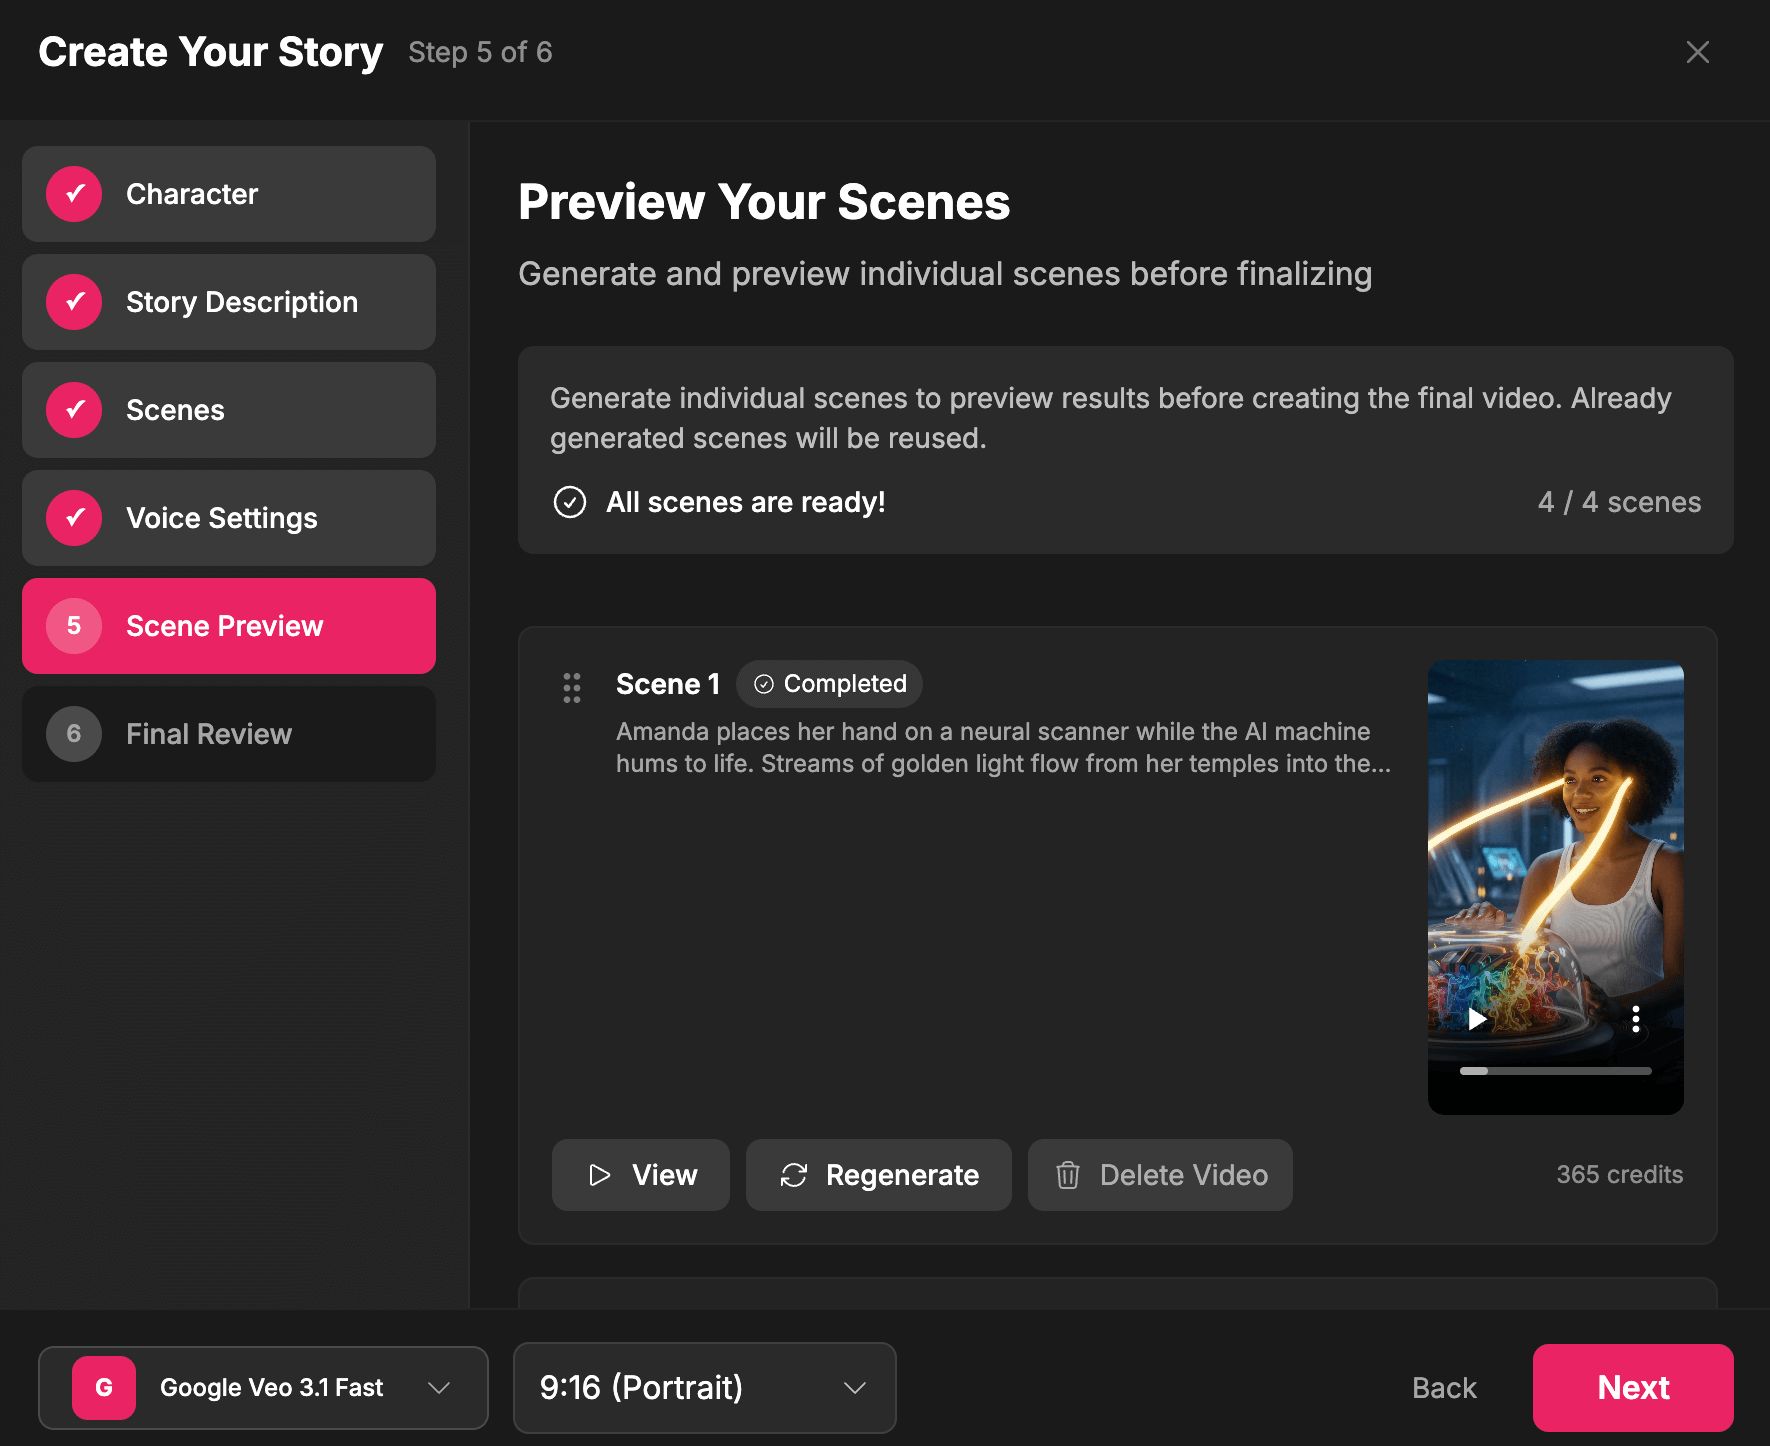Image resolution: width=1770 pixels, height=1446 pixels.
Task: Click the '365 credits' label
Action: click(1620, 1175)
